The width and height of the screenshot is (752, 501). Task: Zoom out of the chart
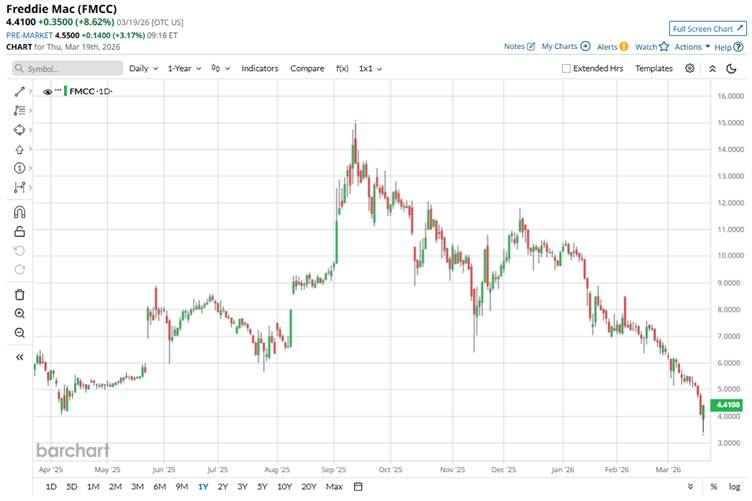pyautogui.click(x=20, y=333)
